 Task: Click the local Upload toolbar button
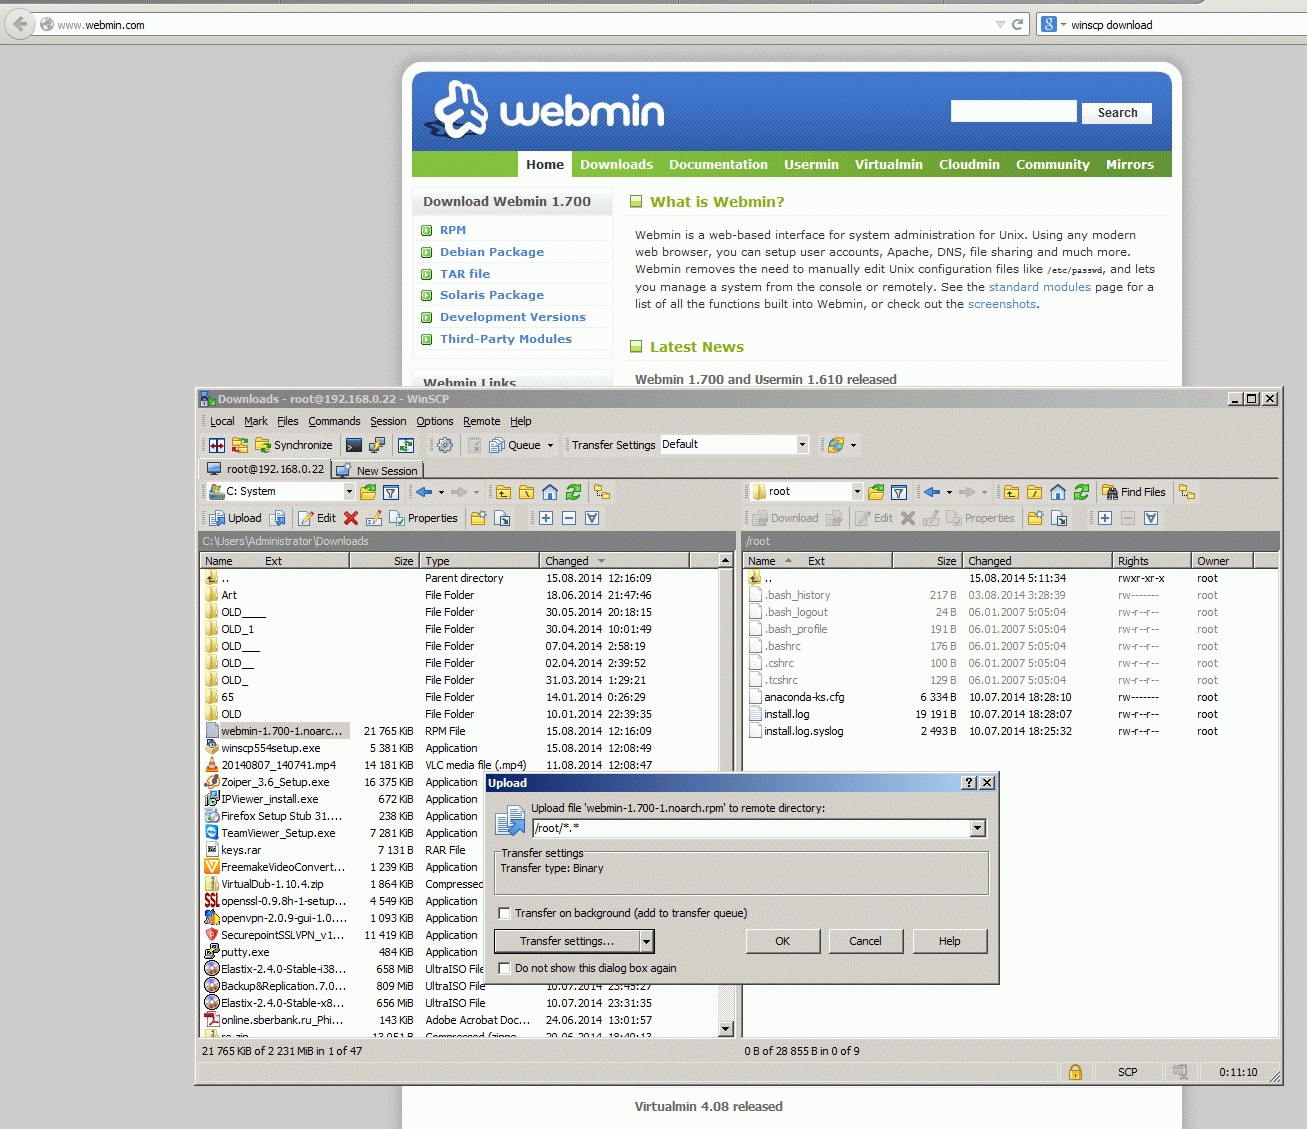[236, 518]
